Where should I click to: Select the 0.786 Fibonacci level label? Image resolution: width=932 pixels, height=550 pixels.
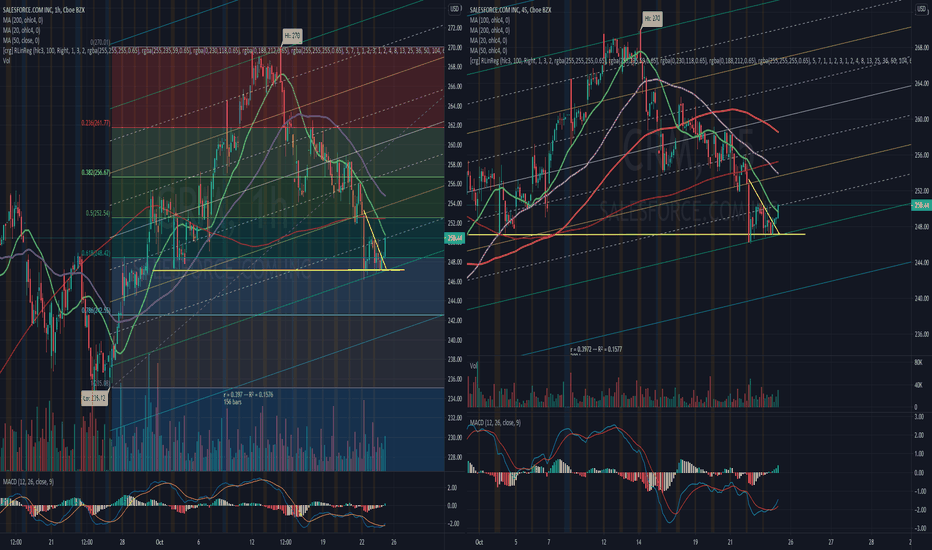coord(96,310)
